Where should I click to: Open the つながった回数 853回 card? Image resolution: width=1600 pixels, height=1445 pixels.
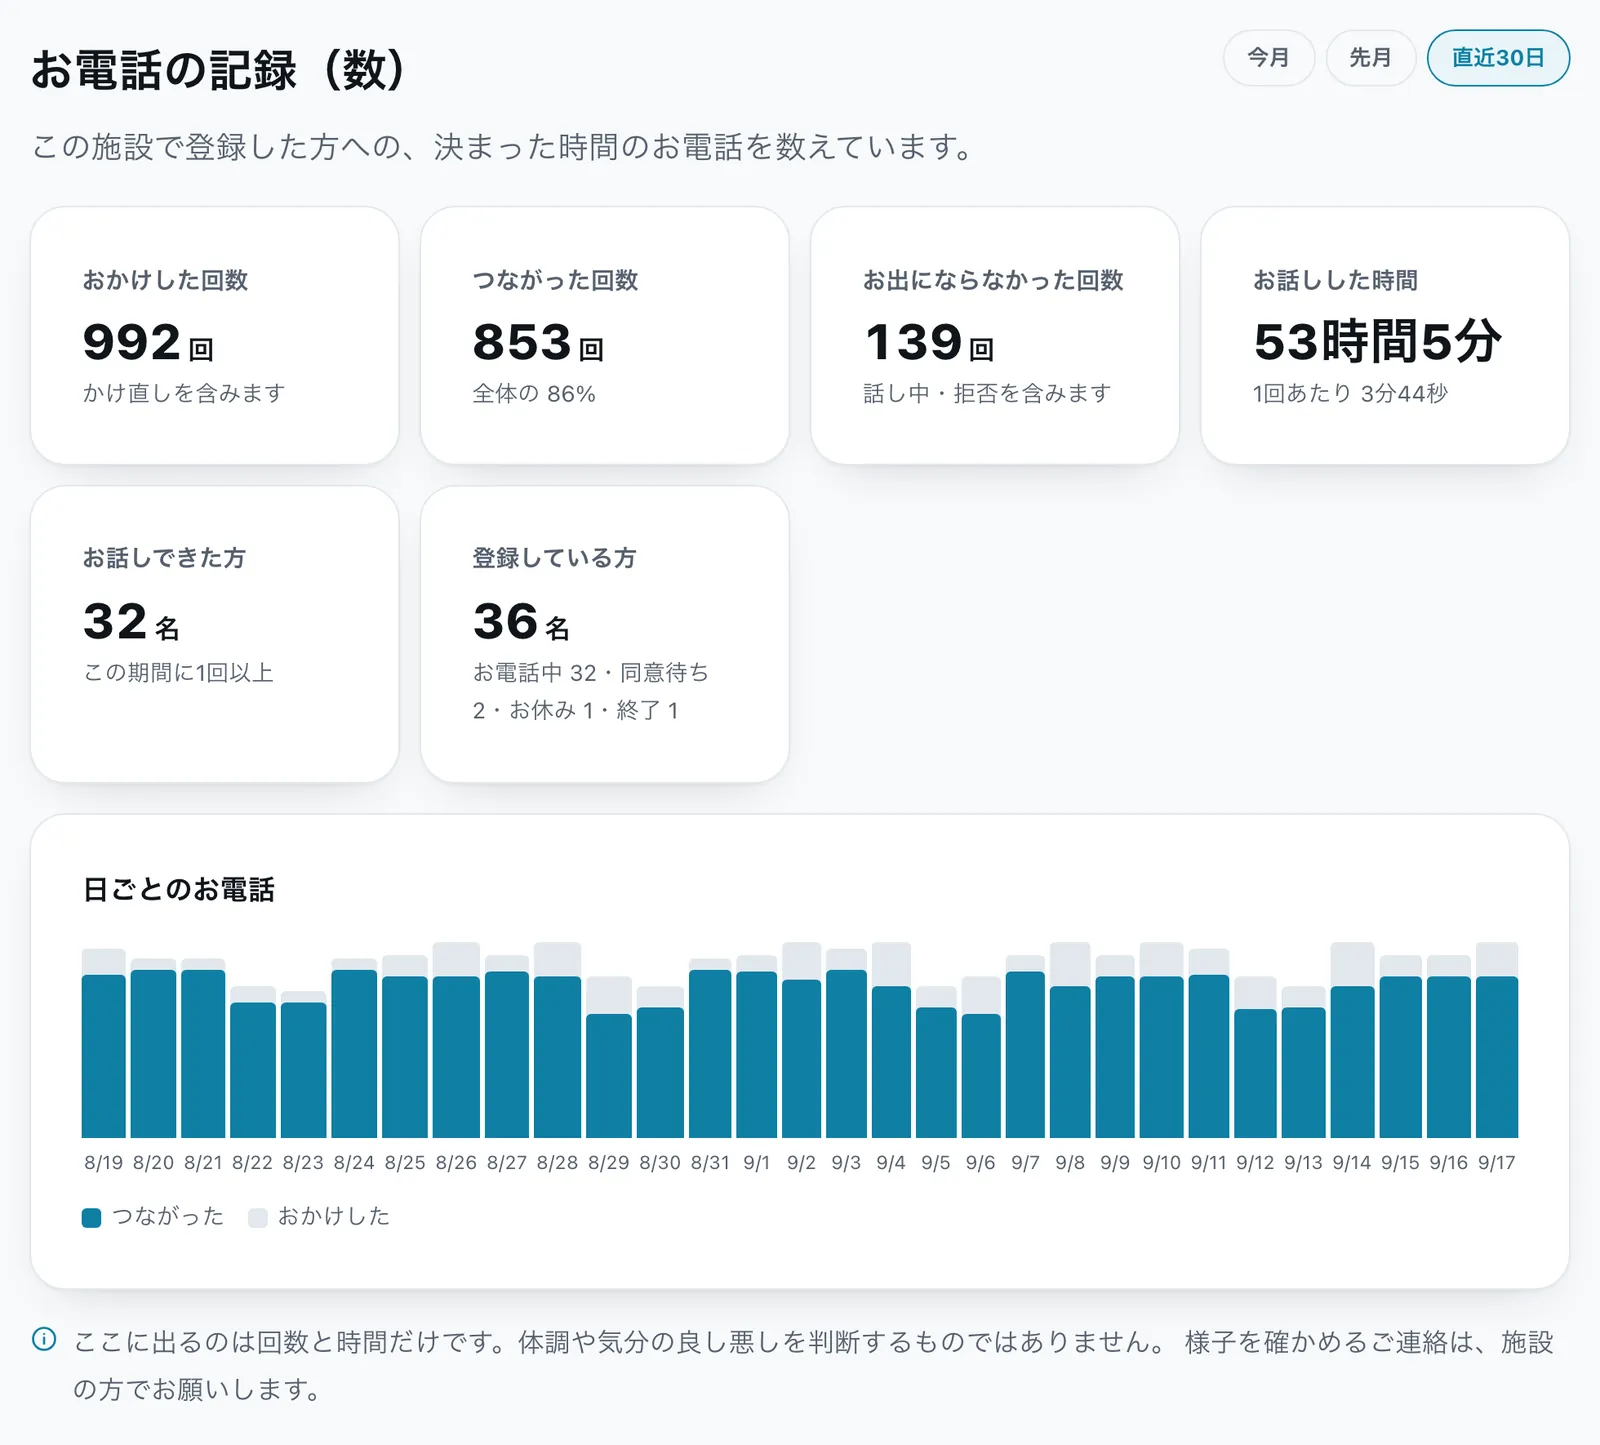coord(605,335)
